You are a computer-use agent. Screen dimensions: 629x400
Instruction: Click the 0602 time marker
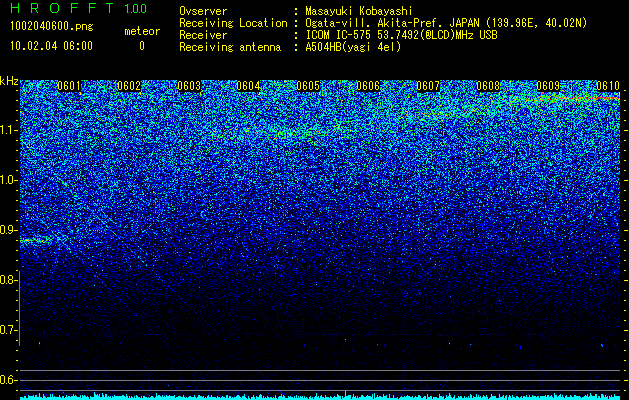(129, 86)
